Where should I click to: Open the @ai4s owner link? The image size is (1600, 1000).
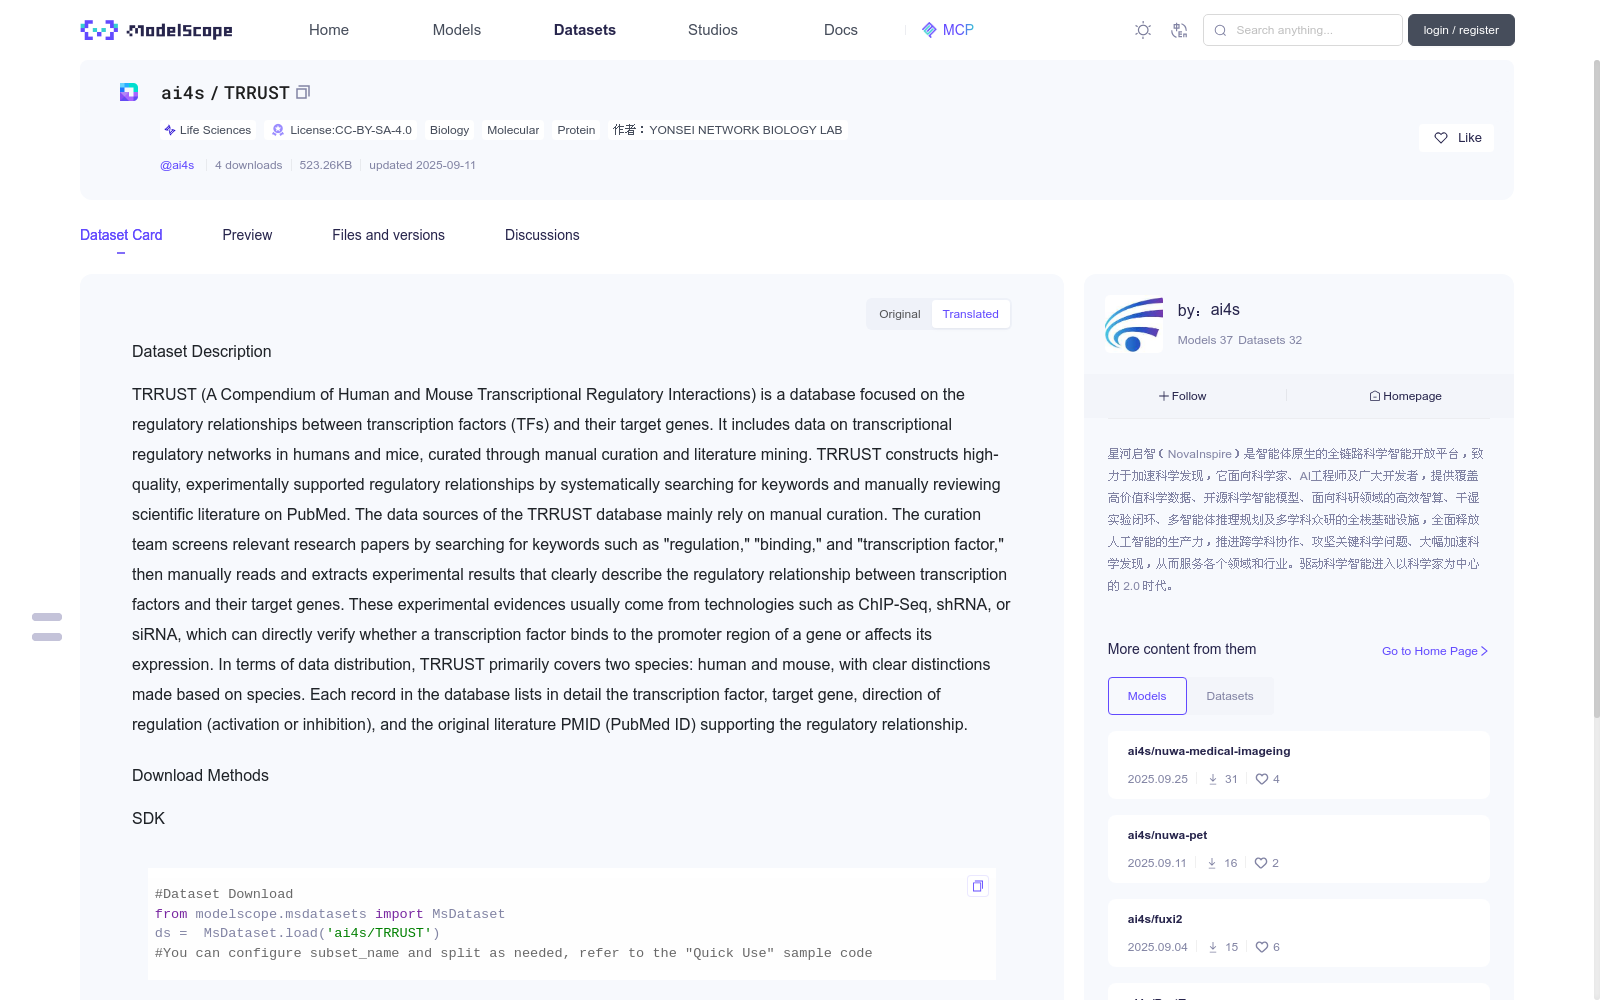point(177,165)
